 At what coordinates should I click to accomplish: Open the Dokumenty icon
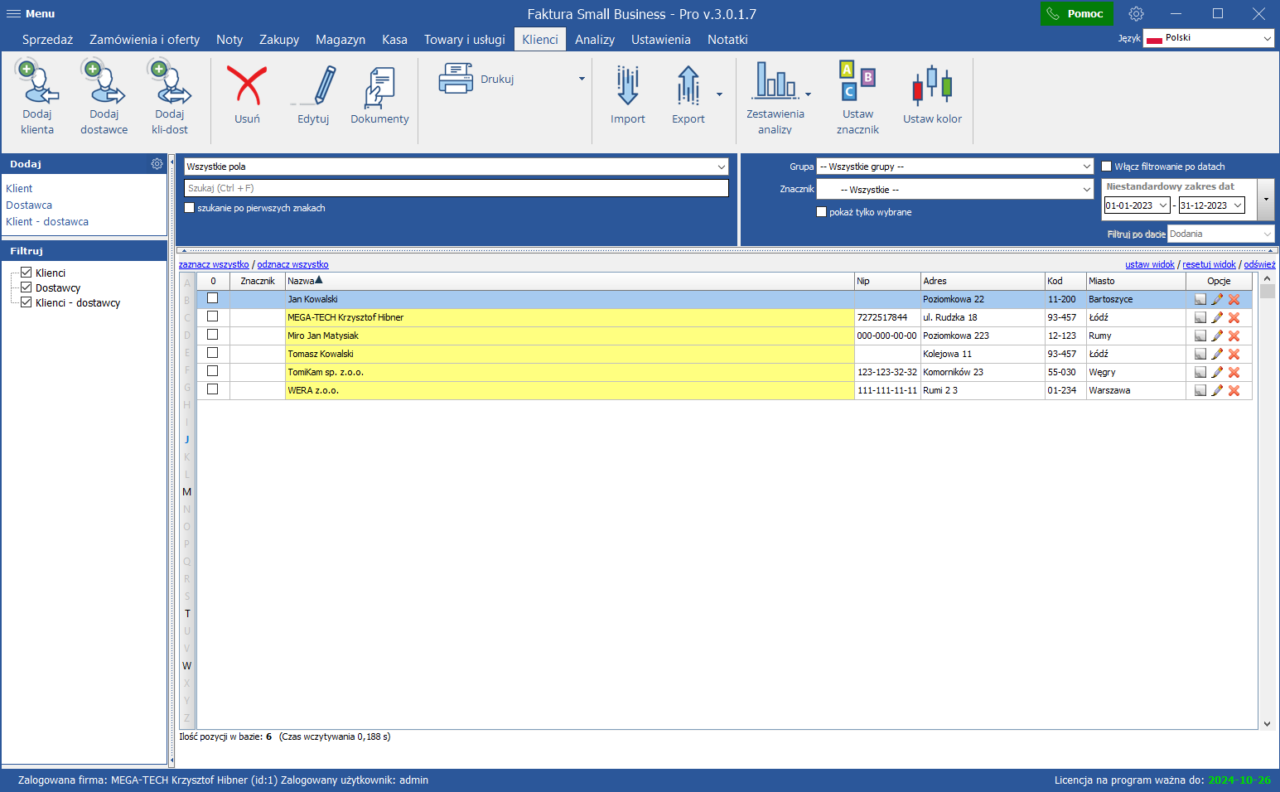pos(379,88)
